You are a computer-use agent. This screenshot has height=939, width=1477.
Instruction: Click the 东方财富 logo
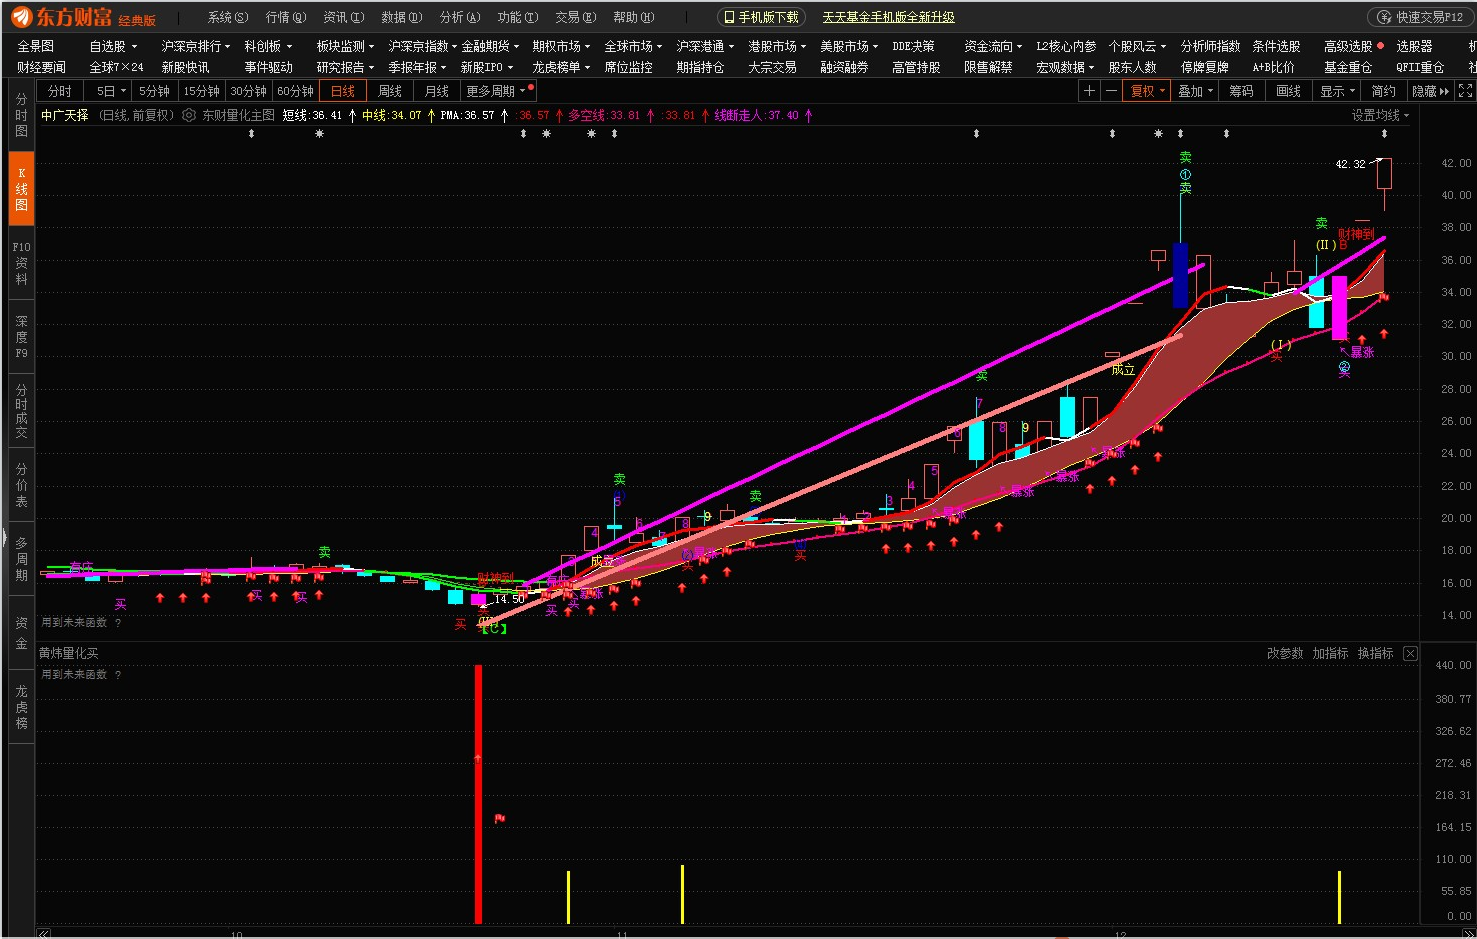82,17
